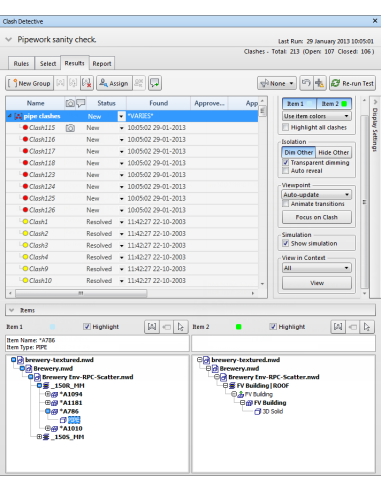Click the comment column header icon
The width and height of the screenshot is (381, 492).
point(81,103)
